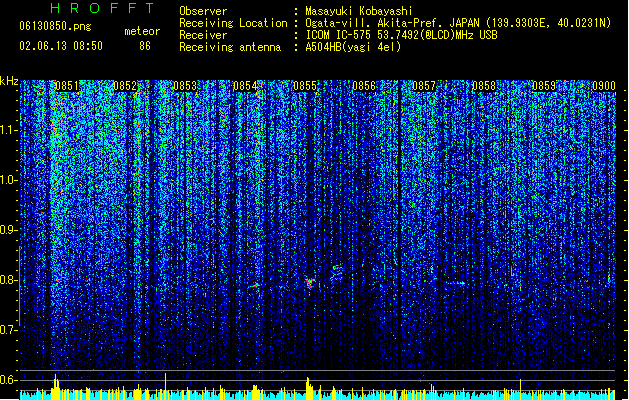The height and width of the screenshot is (400, 629).
Task: Click the bright meteor echo near 0855
Action: coord(309,284)
